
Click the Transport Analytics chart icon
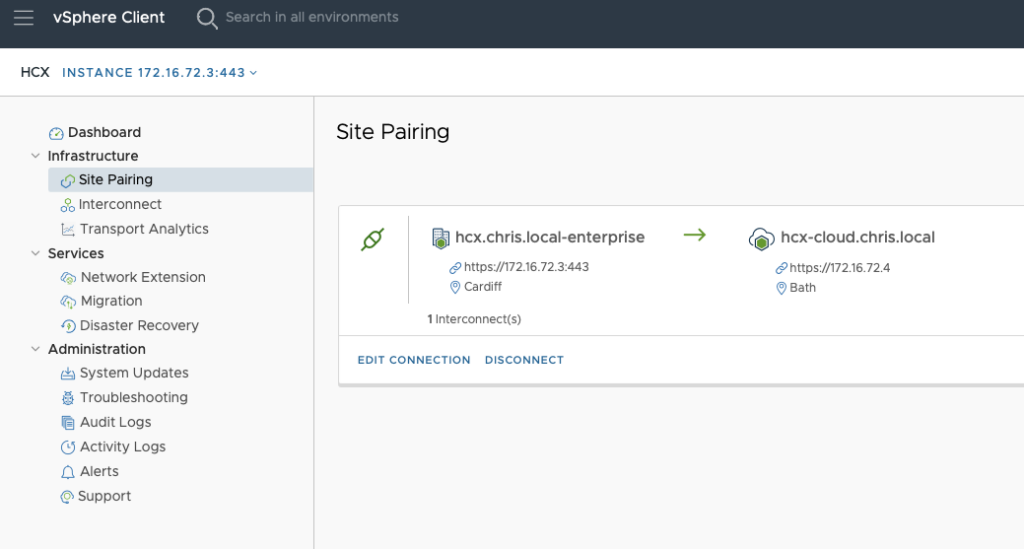click(x=67, y=230)
